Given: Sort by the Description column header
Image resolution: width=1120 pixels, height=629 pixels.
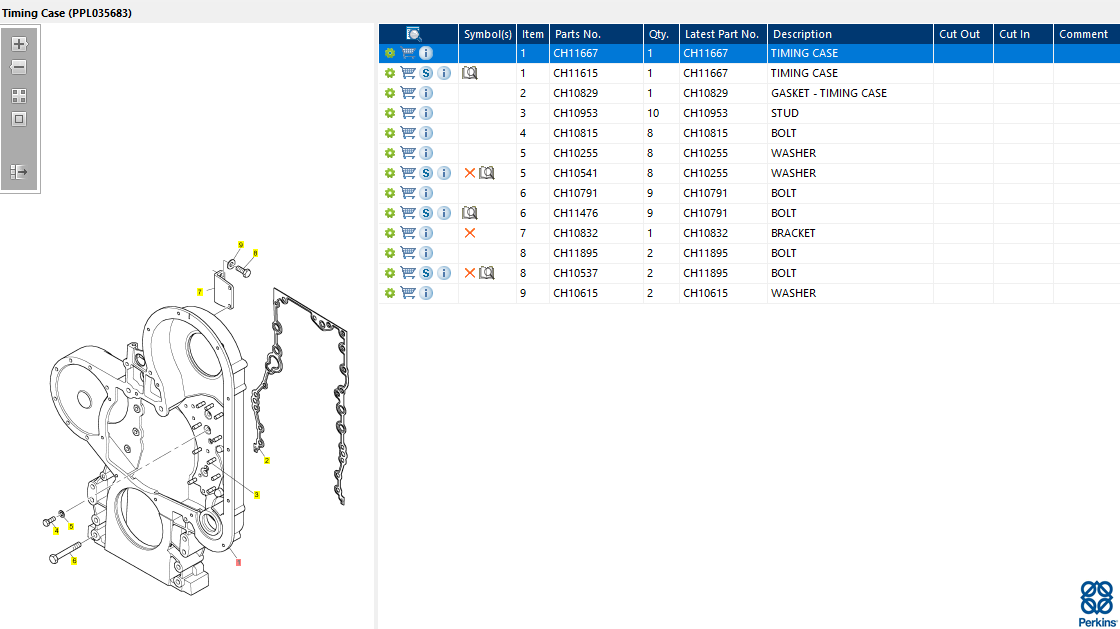Looking at the screenshot, I should point(802,34).
